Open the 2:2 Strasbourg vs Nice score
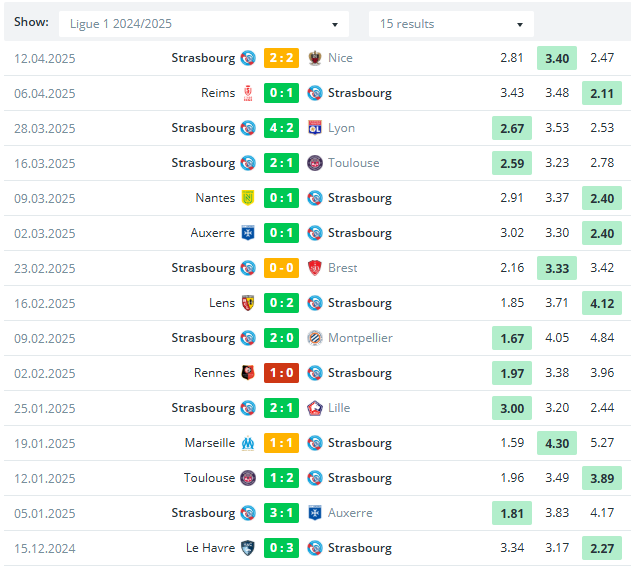The image size is (631, 569). tap(281, 58)
